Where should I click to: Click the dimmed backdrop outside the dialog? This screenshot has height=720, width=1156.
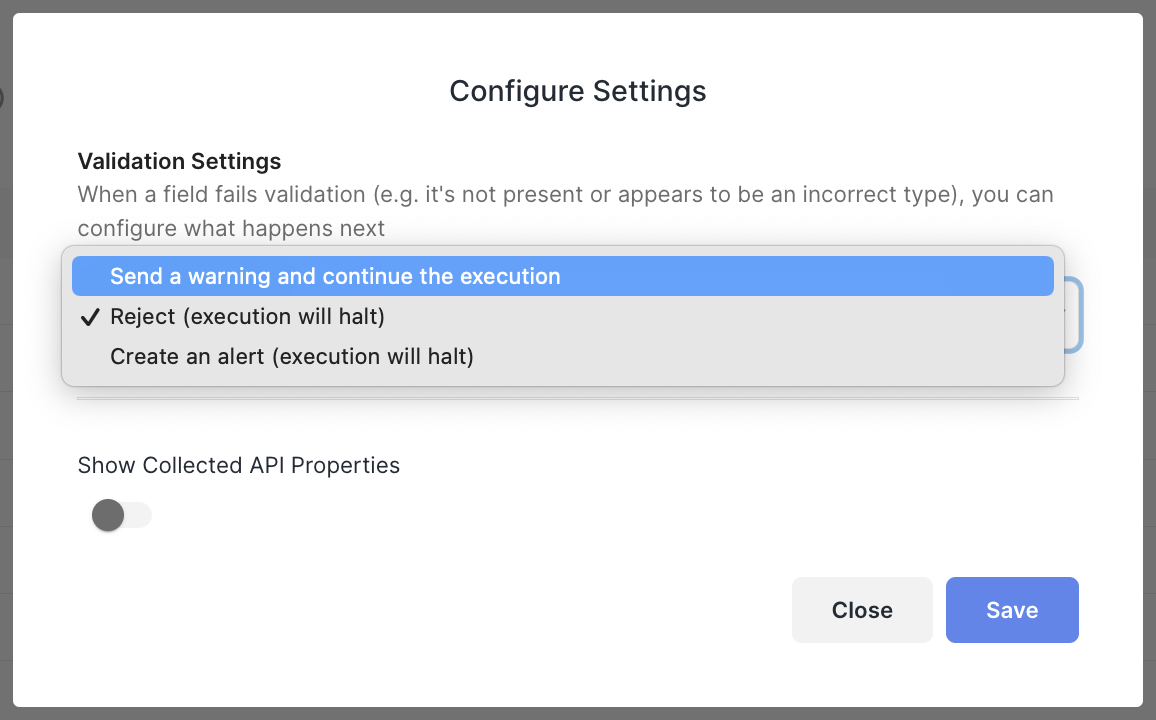pos(1149,400)
